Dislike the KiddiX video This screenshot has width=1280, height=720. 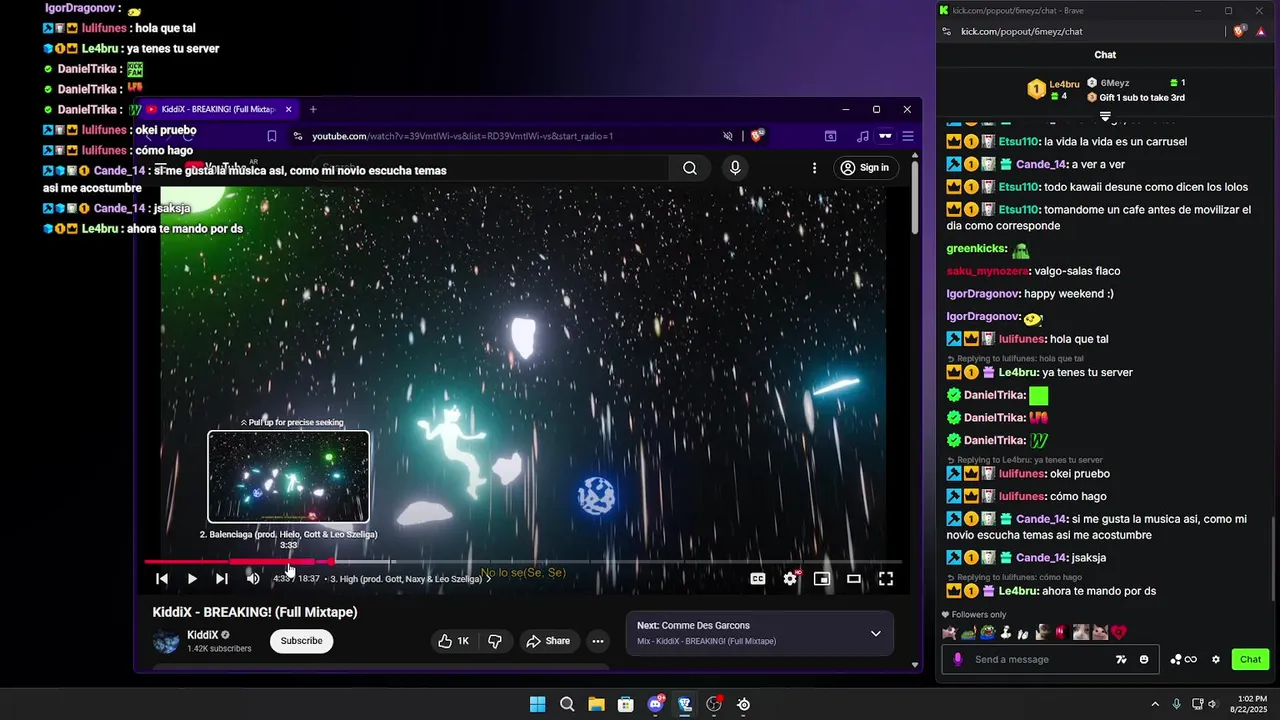click(494, 641)
